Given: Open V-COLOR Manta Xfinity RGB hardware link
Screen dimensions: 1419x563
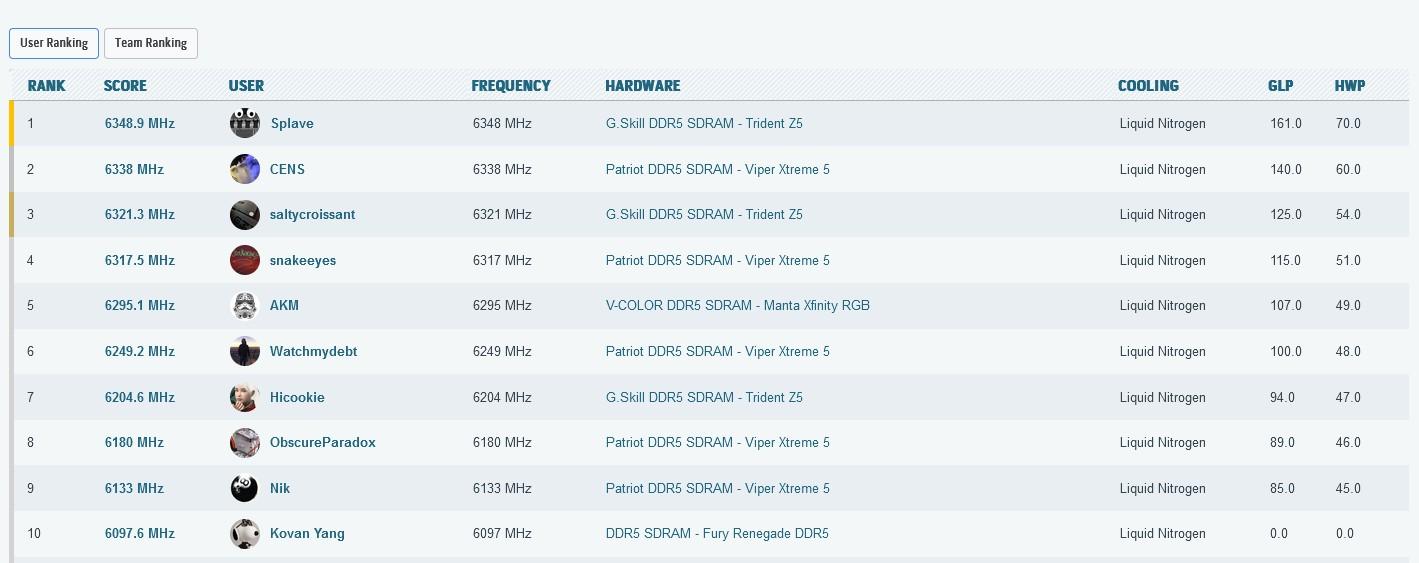Looking at the screenshot, I should coord(738,305).
